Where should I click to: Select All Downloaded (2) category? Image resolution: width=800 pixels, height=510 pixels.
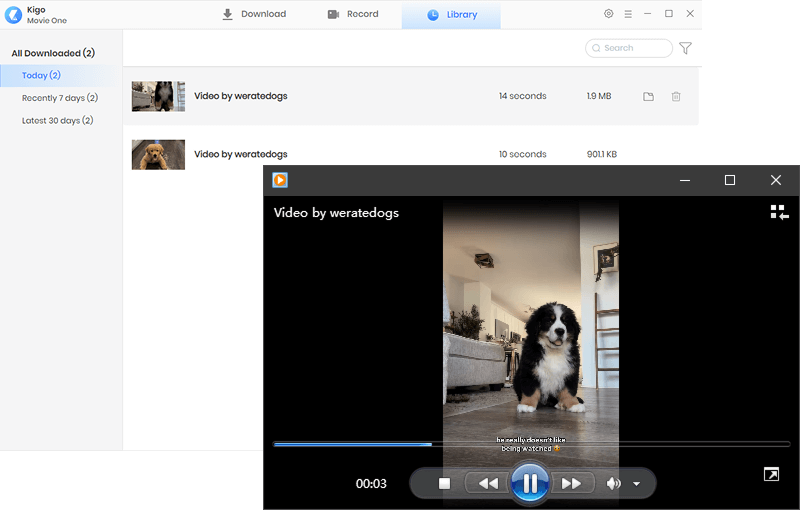tap(53, 53)
